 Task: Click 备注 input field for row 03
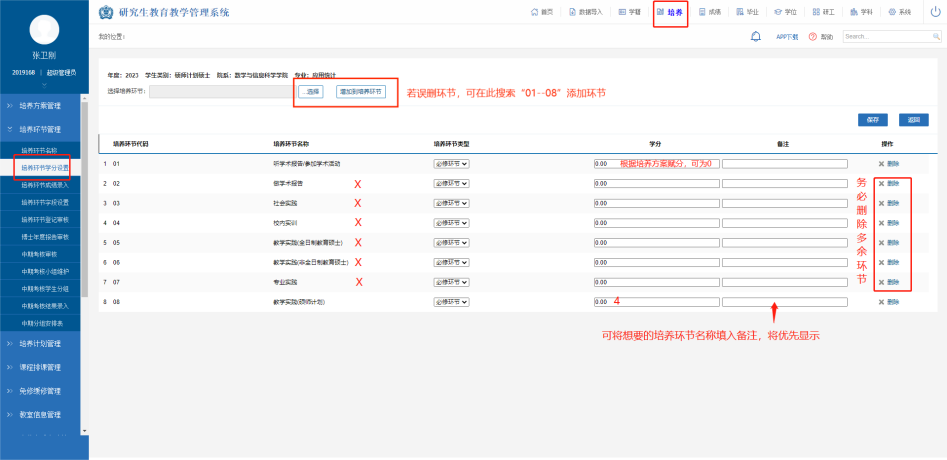784,203
